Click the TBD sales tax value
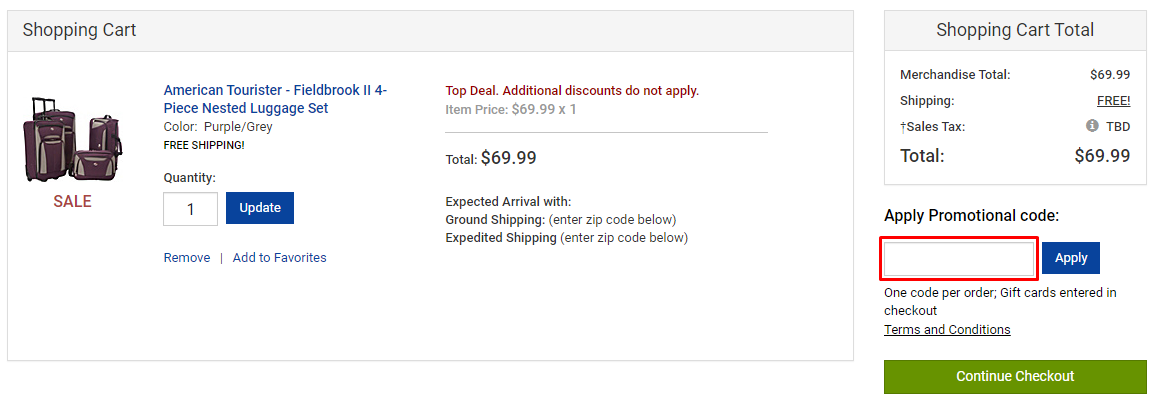 (x=1118, y=126)
